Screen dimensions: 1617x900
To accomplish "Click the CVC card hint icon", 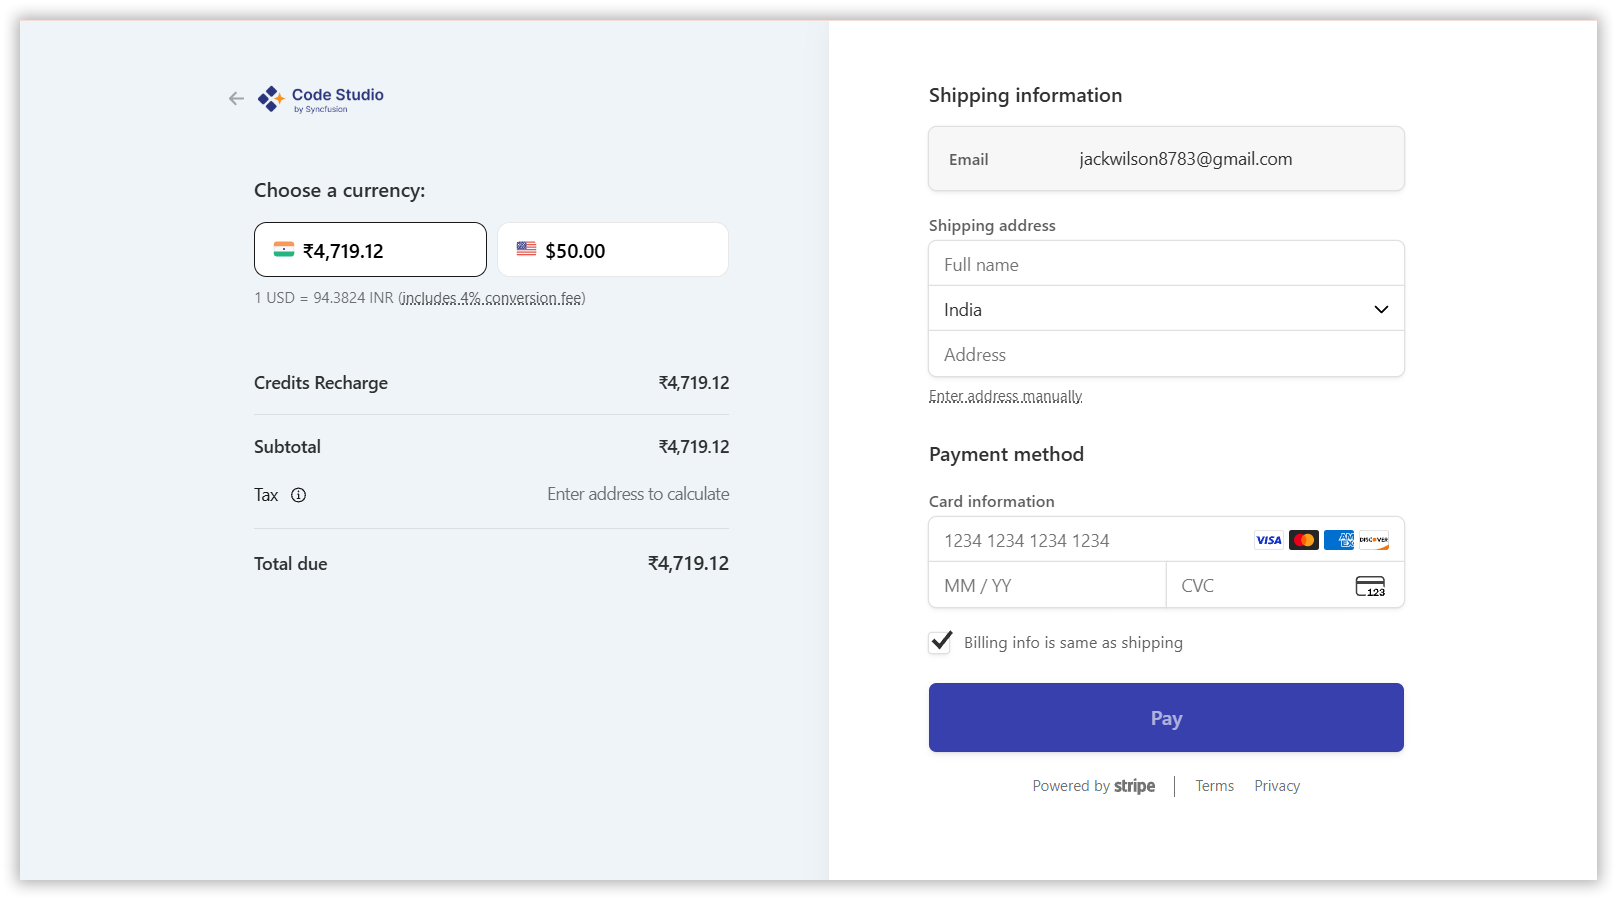I will coord(1370,586).
